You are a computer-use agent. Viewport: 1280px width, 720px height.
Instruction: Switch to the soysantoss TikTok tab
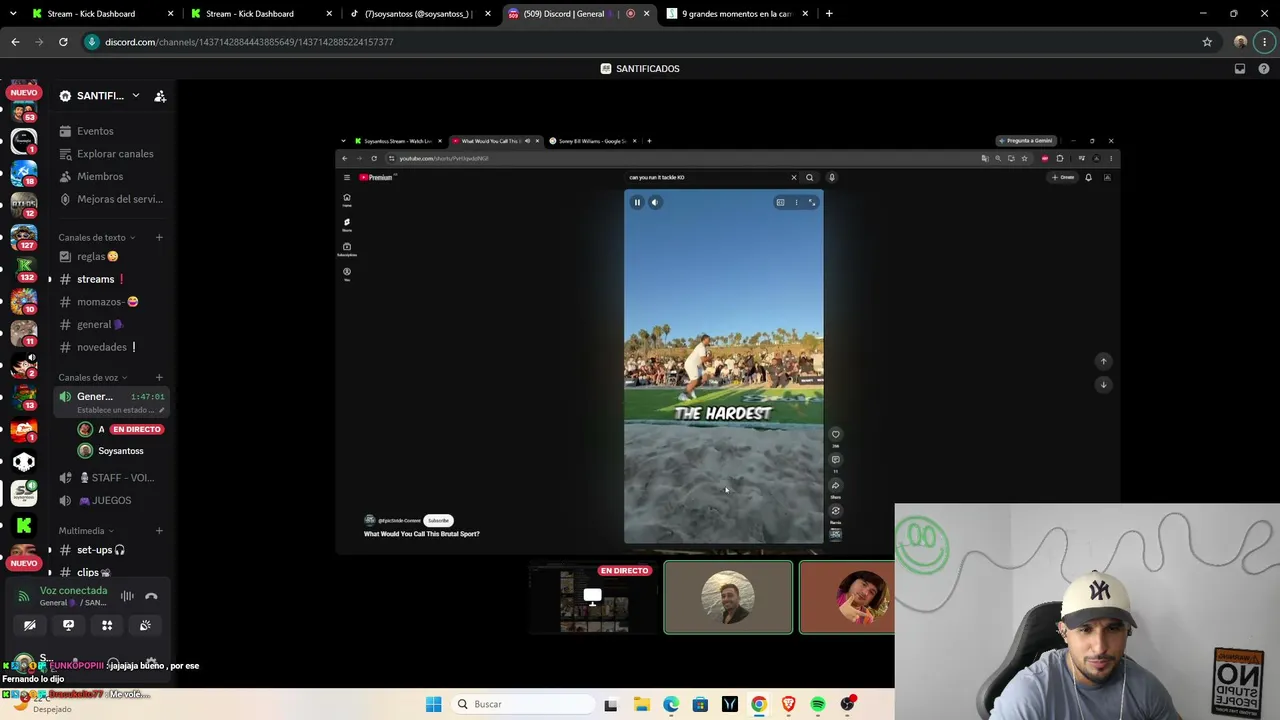(x=418, y=14)
